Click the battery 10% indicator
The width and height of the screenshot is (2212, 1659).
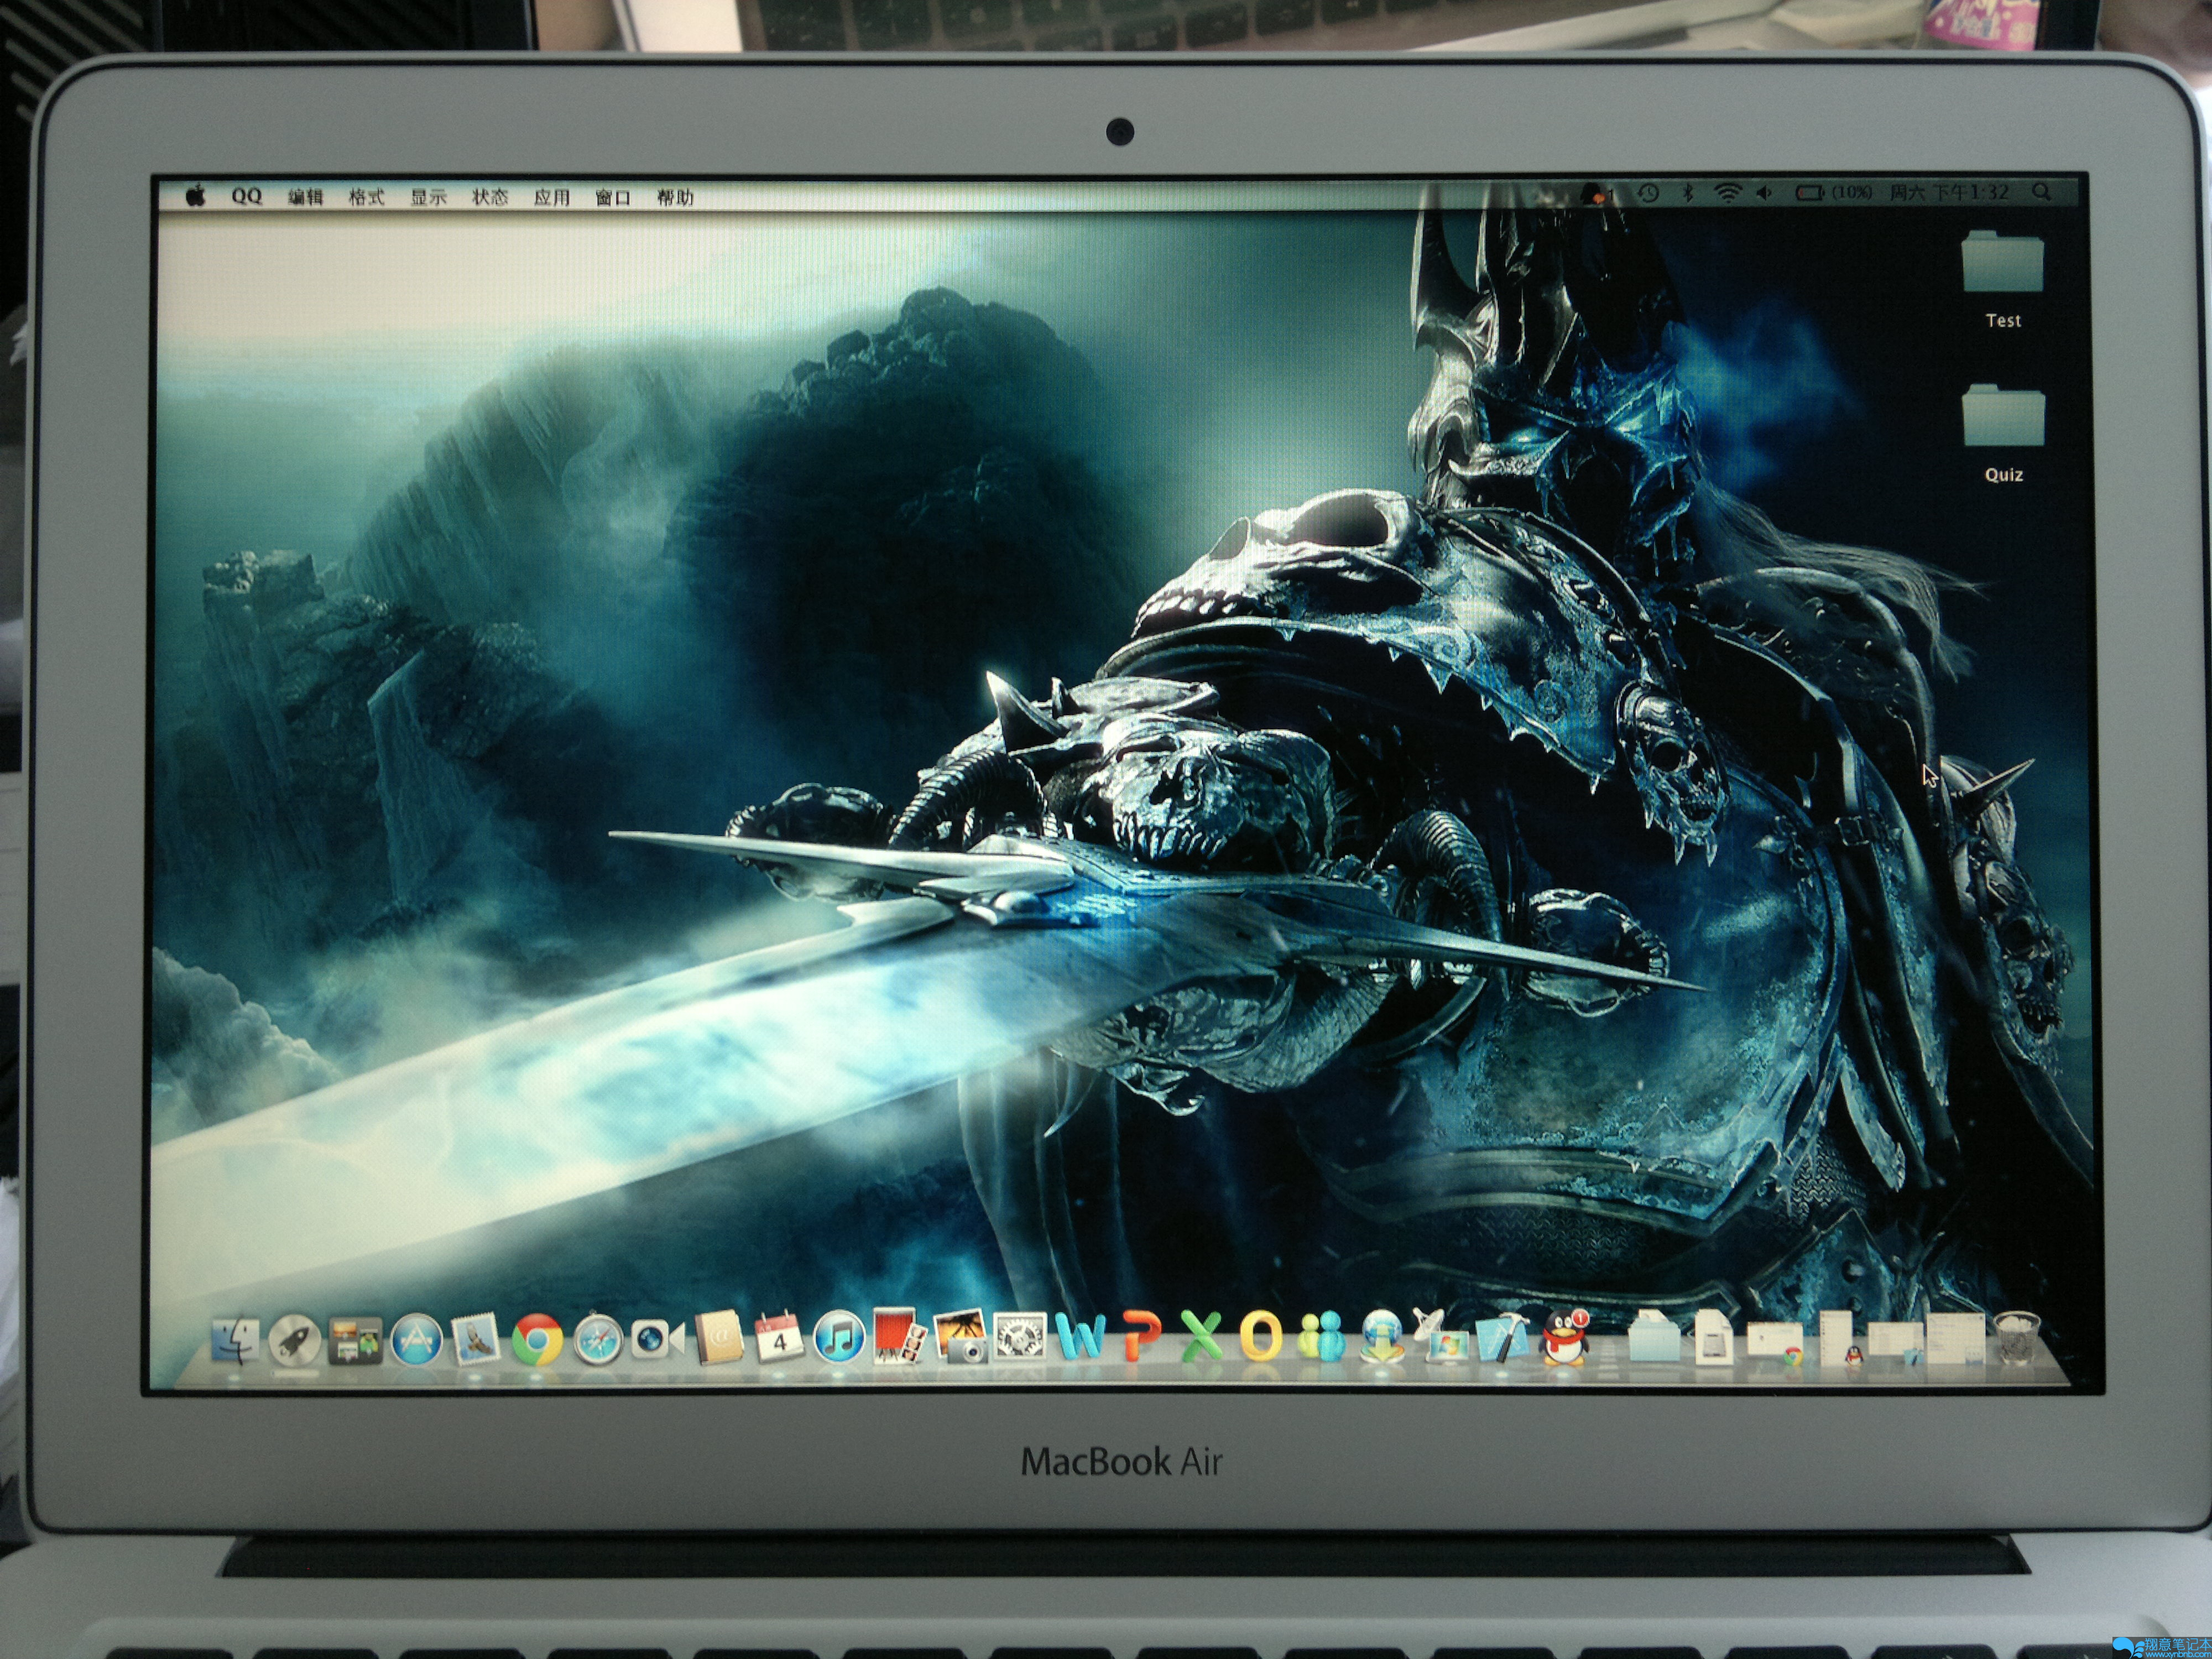tap(1834, 193)
